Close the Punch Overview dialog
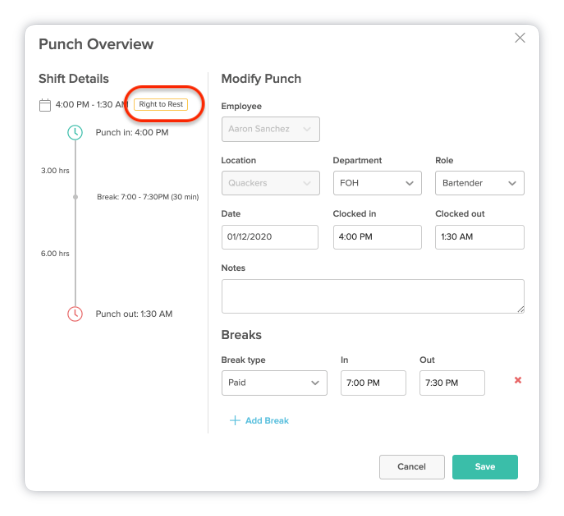The image size is (564, 516). tap(520, 38)
